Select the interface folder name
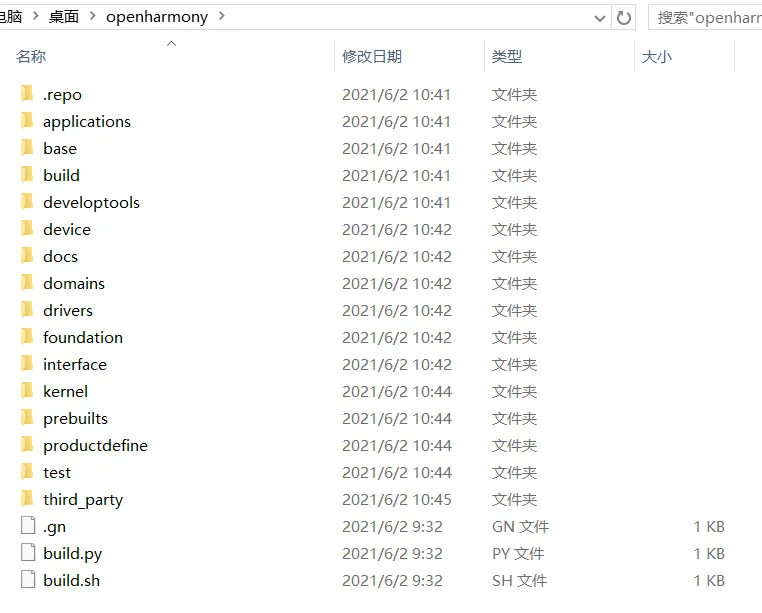The width and height of the screenshot is (762, 613). (x=75, y=364)
